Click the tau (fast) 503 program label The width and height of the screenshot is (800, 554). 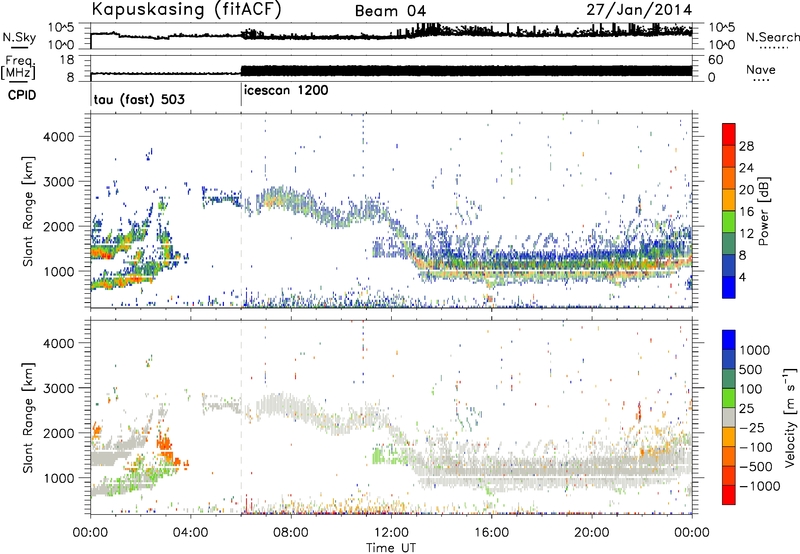[x=139, y=99]
